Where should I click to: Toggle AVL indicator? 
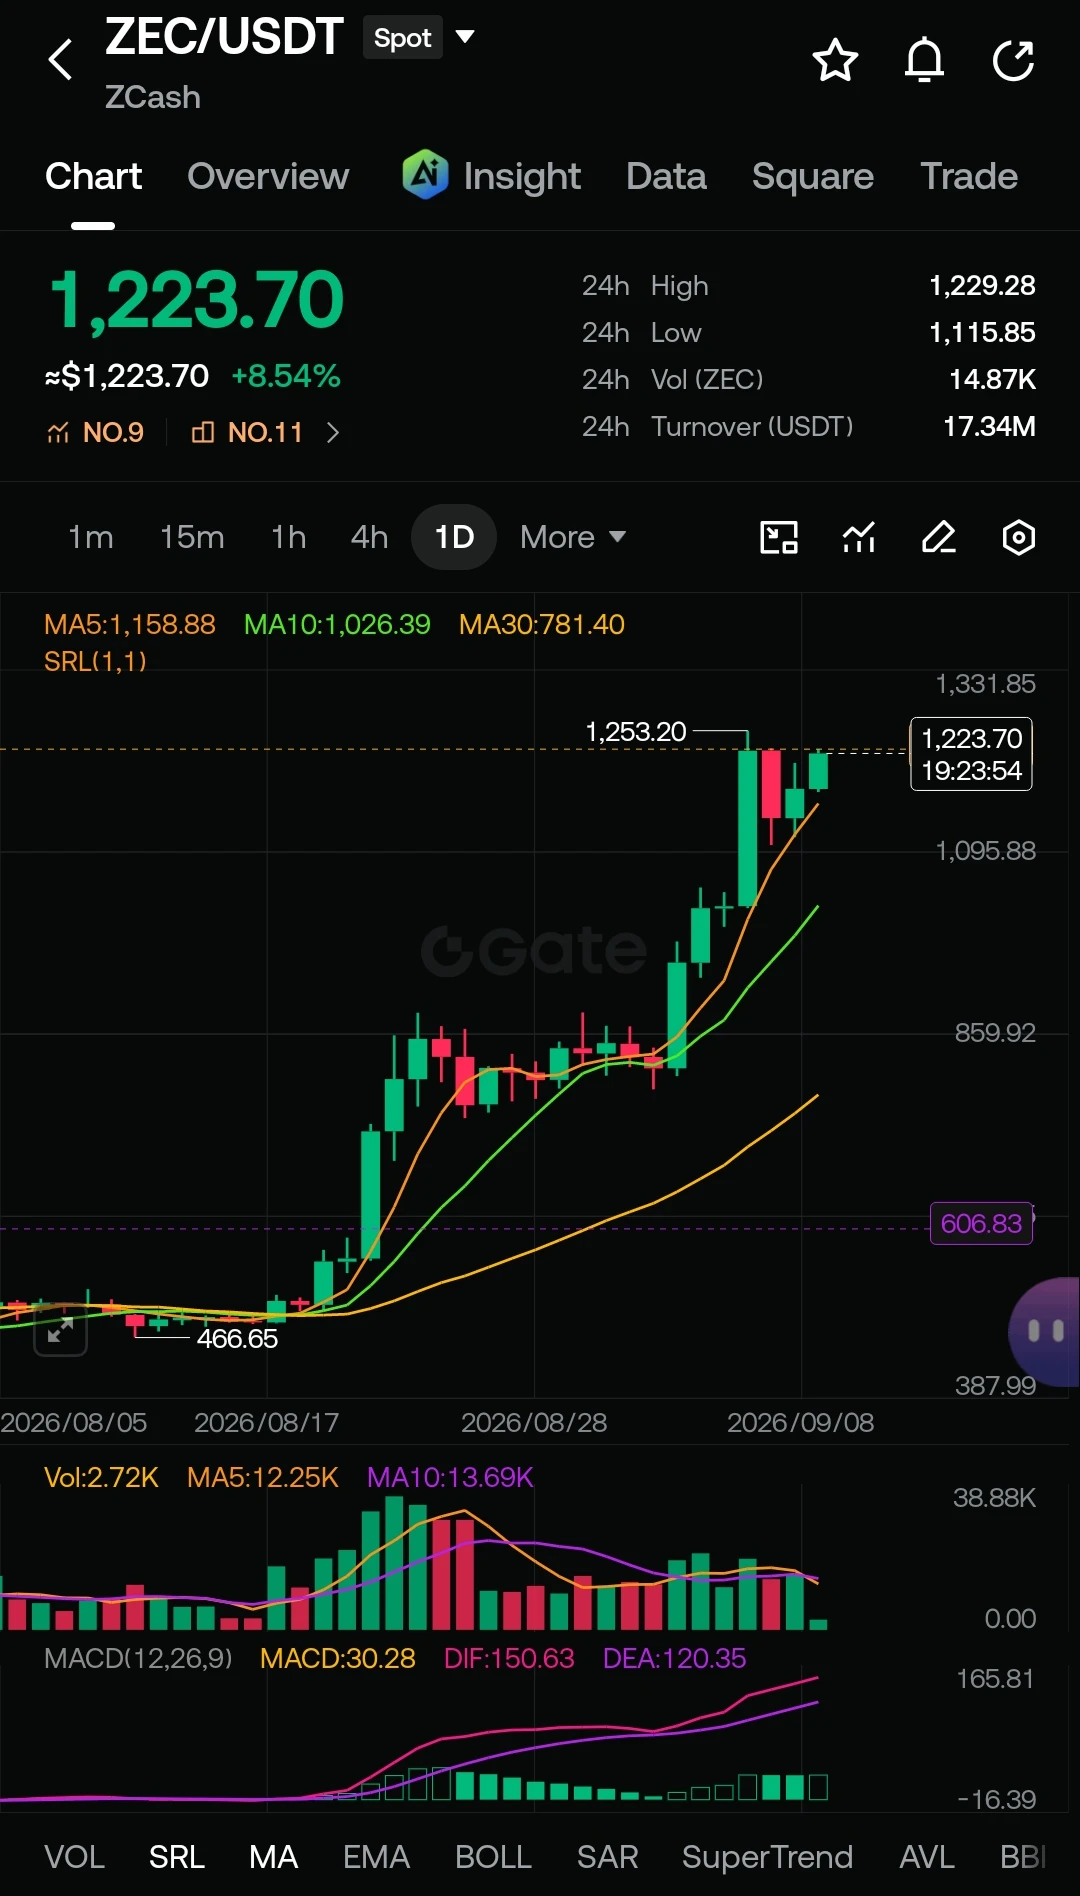[x=926, y=1857]
